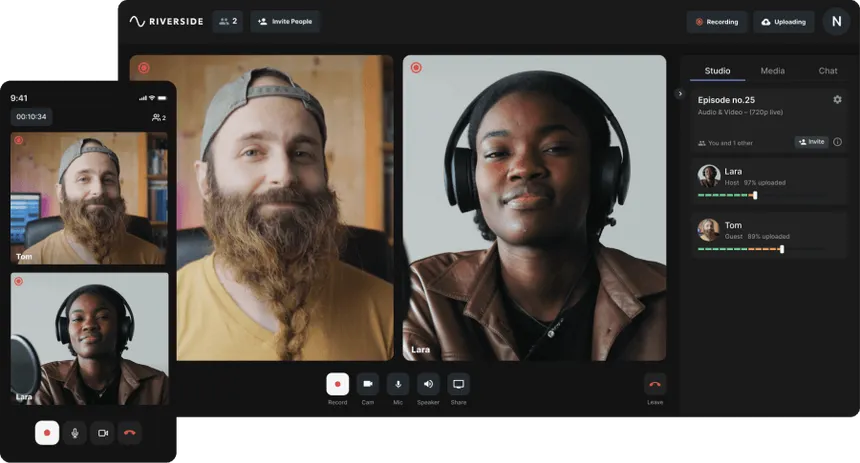Leave the session using the red phone icon
This screenshot has height=463, width=860.
coord(655,384)
